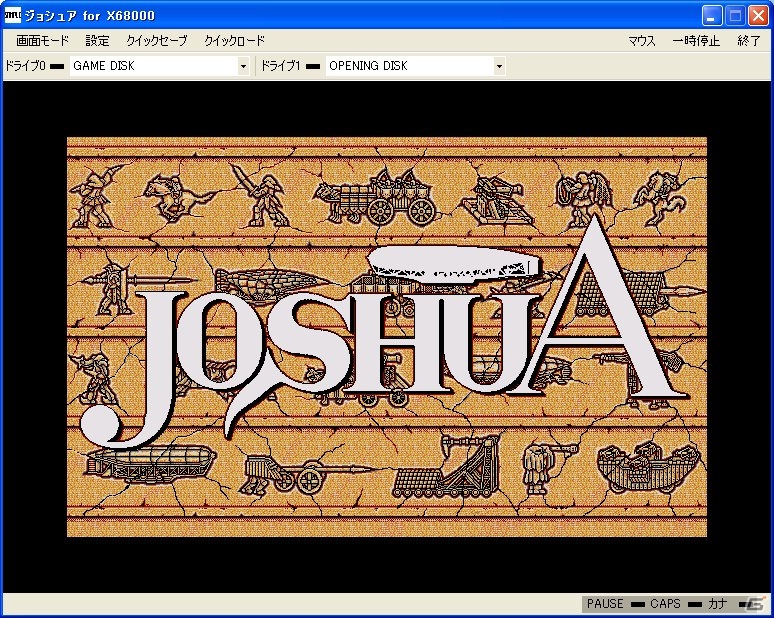774x618 pixels.
Task: Click the クイックロード menu item
Action: (234, 40)
